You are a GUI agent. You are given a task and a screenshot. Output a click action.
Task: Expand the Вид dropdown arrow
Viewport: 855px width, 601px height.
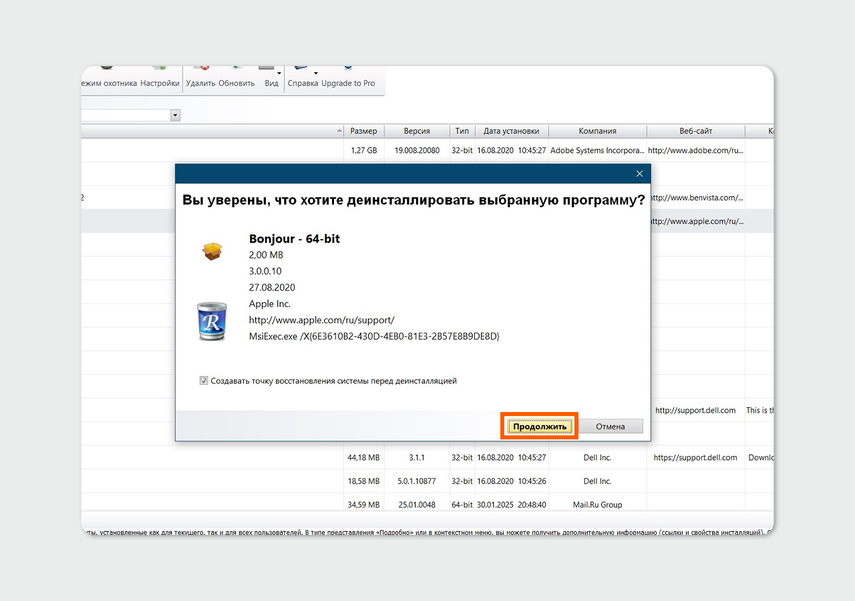pos(279,72)
